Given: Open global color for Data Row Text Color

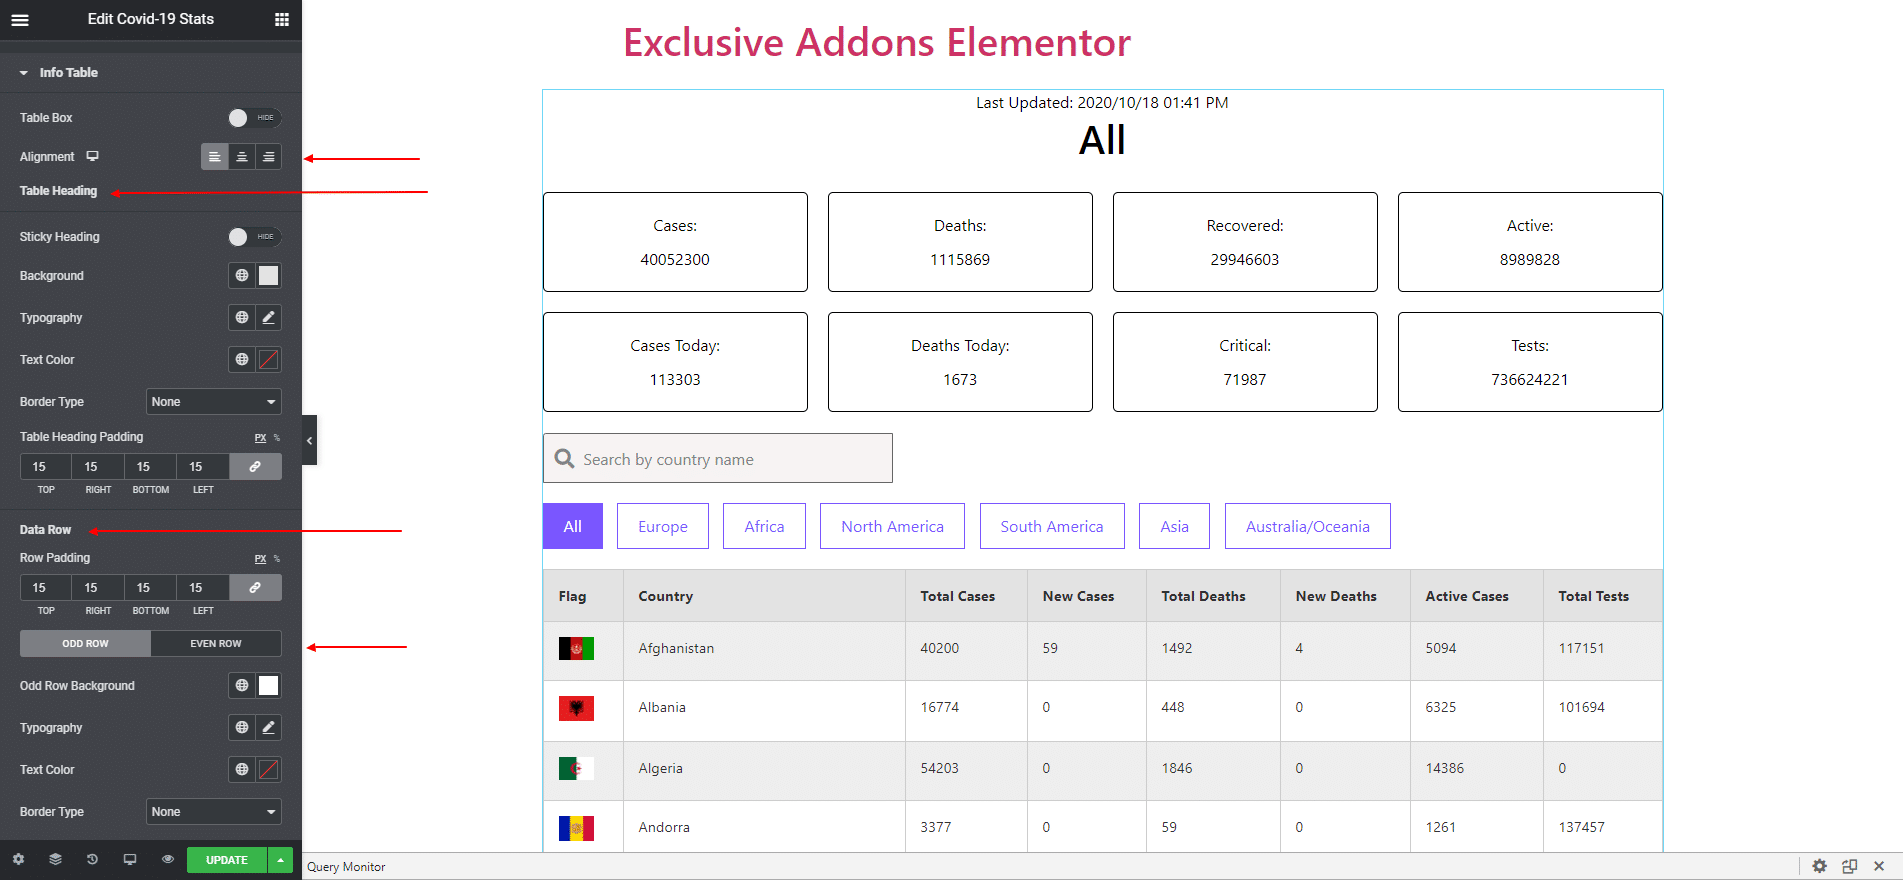Looking at the screenshot, I should 242,769.
